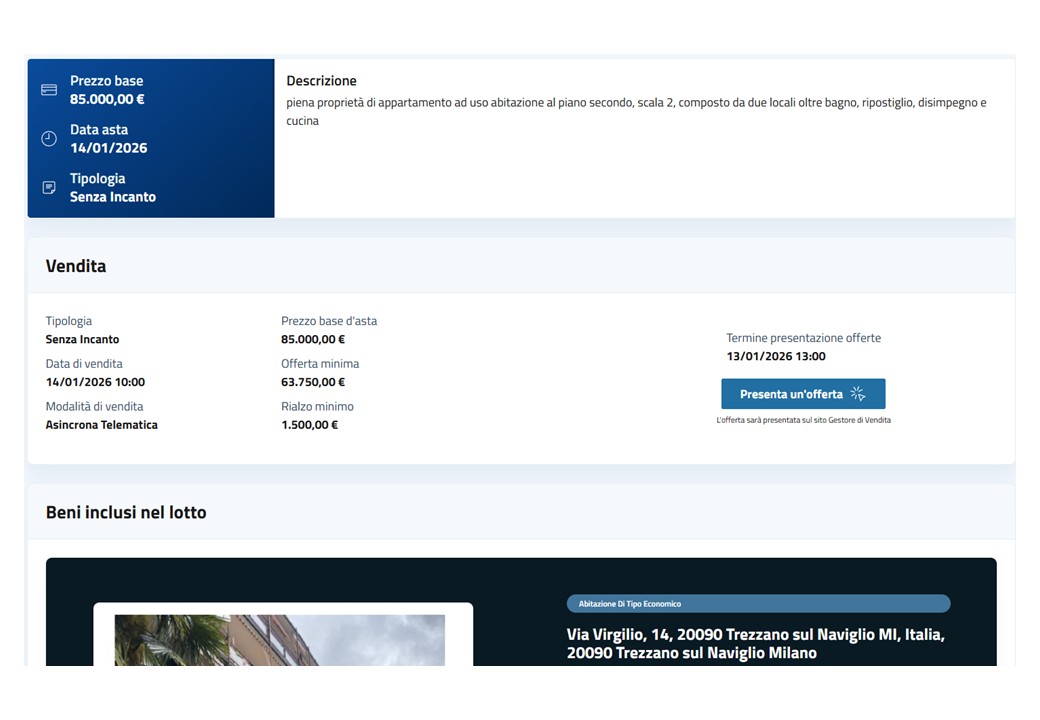Click the "Prezzo base d'asta" value in Vendita
This screenshot has width=1040, height=720.
coord(313,339)
